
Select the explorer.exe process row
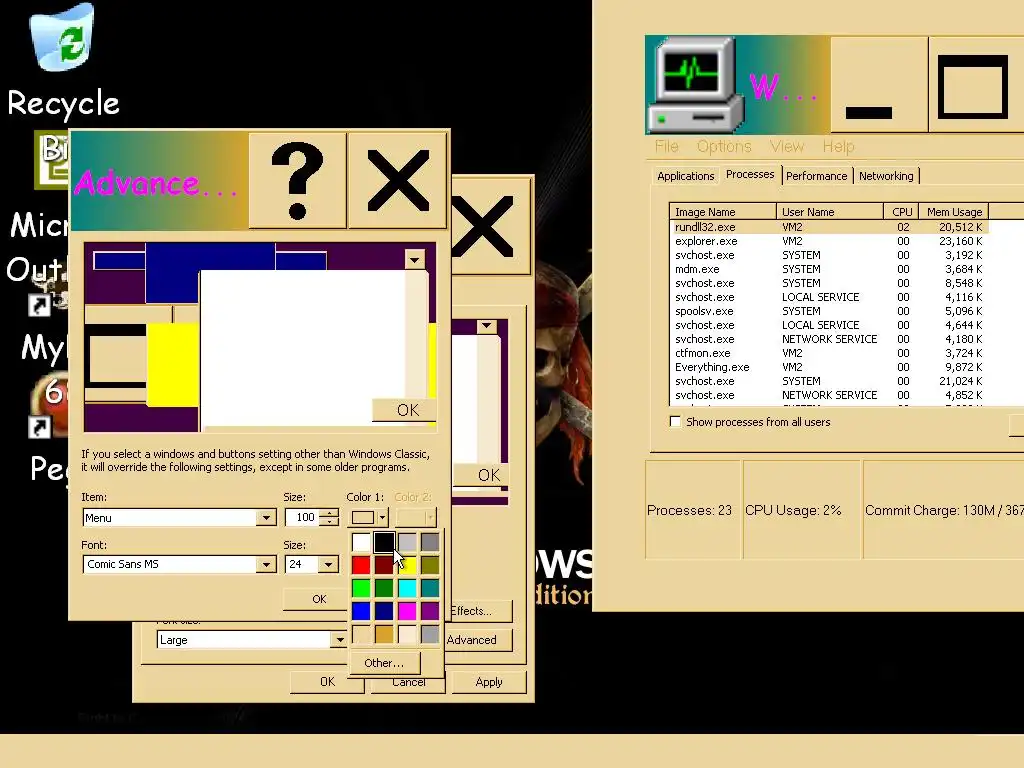(829, 241)
